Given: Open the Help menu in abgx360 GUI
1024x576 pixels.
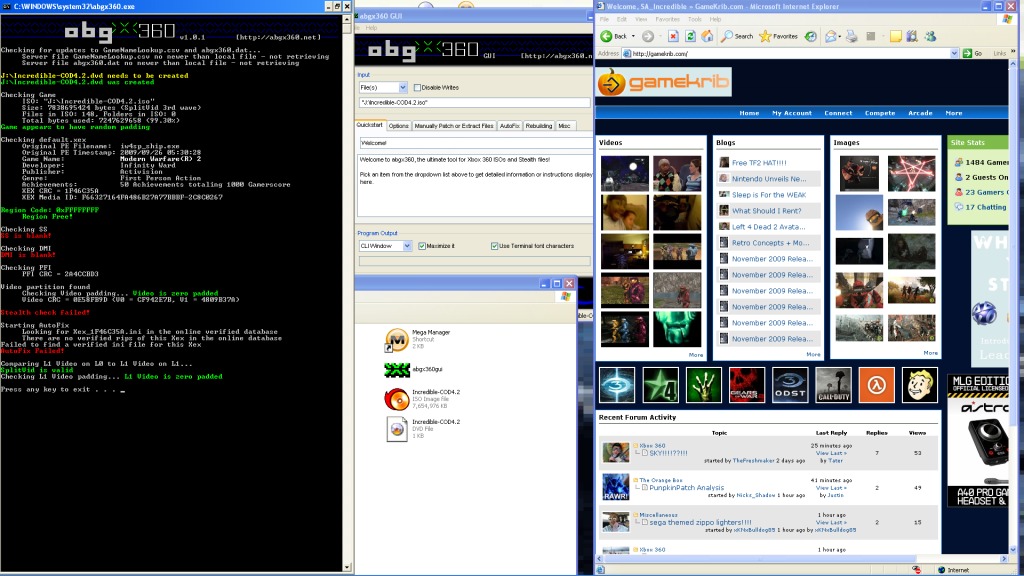Looking at the screenshot, I should click(372, 28).
